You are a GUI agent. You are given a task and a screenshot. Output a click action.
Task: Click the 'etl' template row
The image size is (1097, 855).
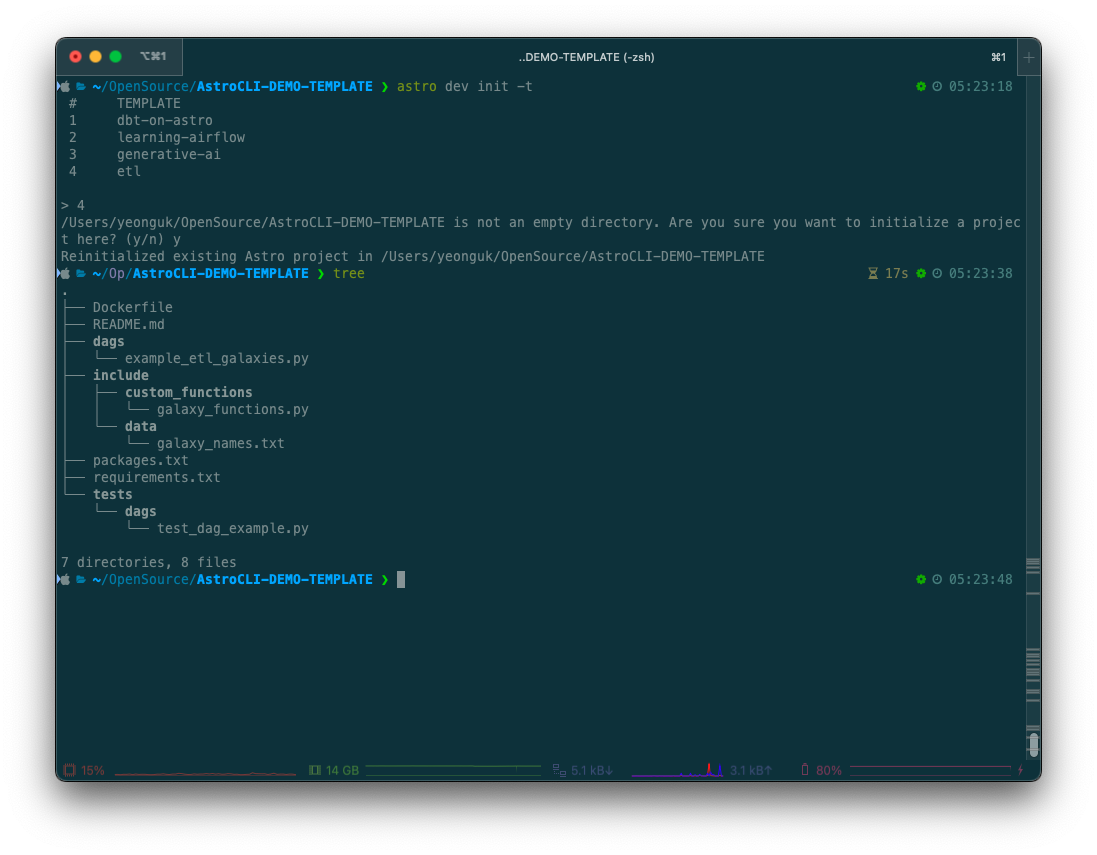pos(129,171)
